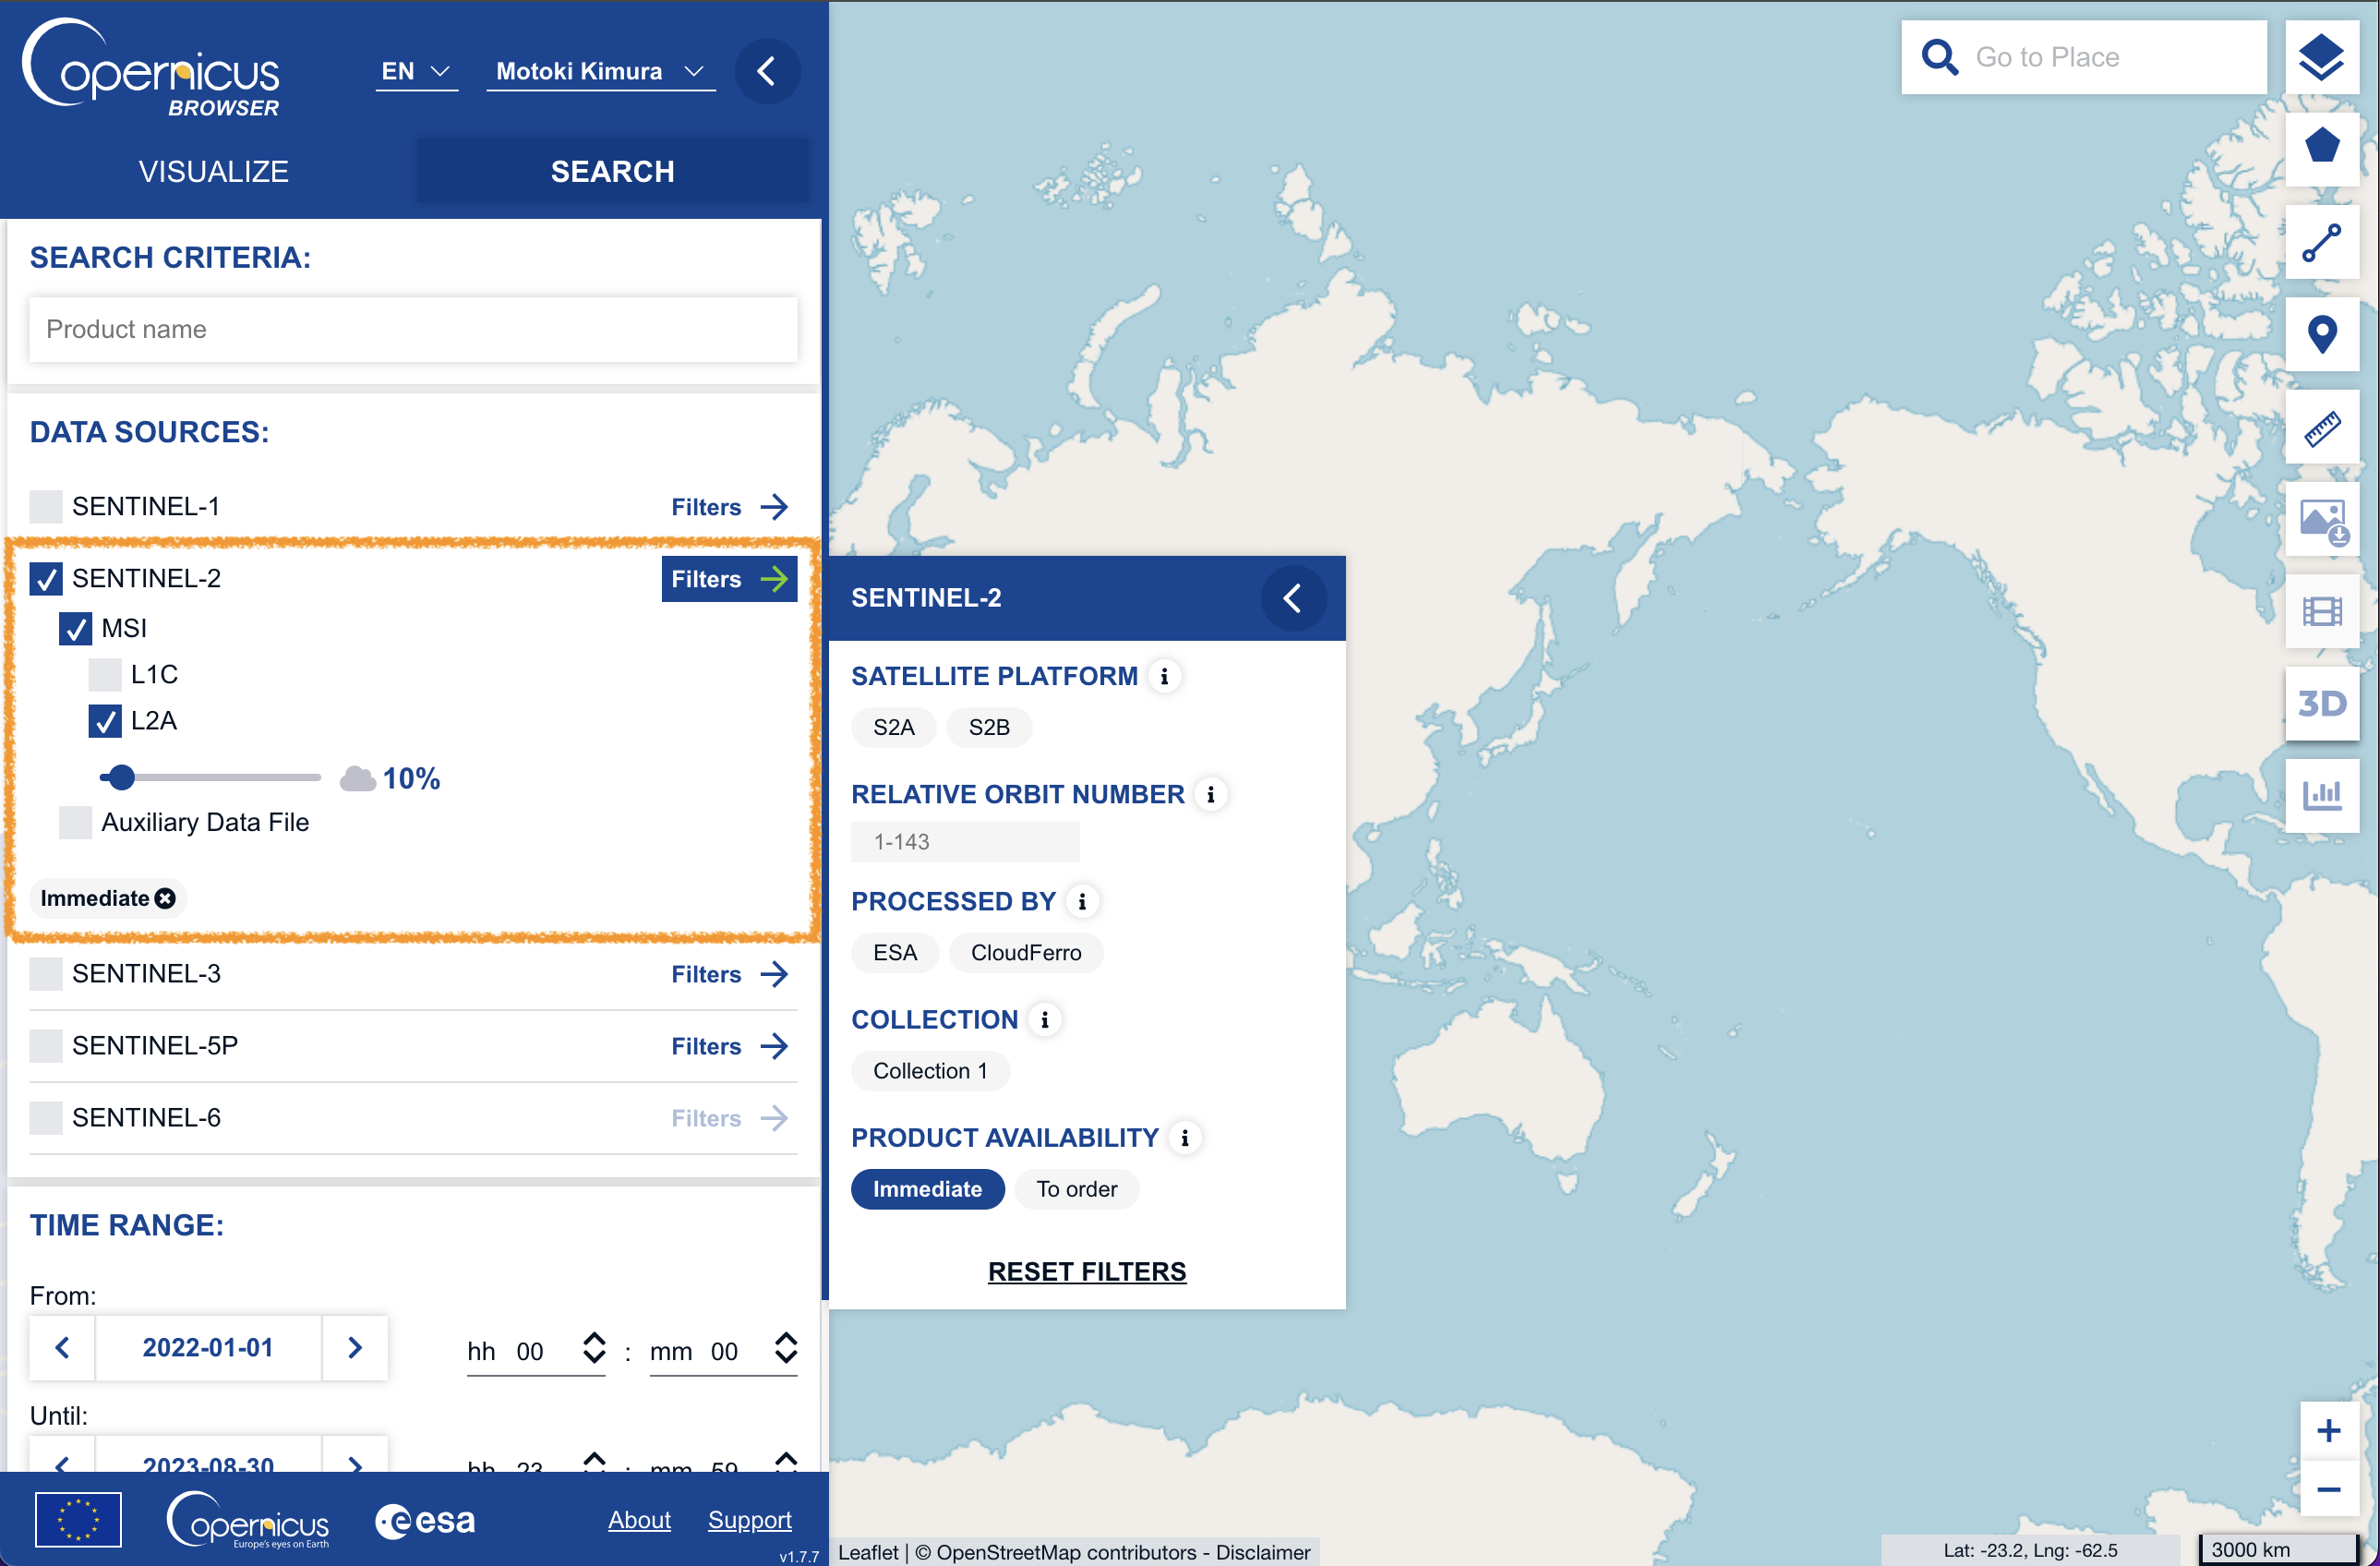The image size is (2380, 1566).
Task: Switch to 3D view
Action: click(2320, 703)
